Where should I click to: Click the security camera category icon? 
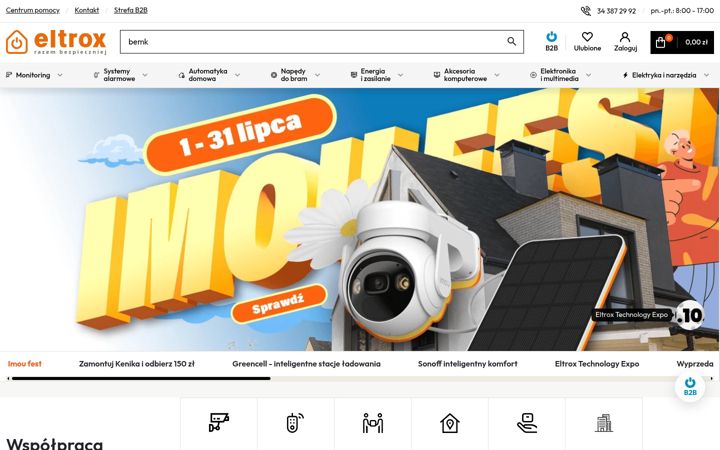[219, 422]
